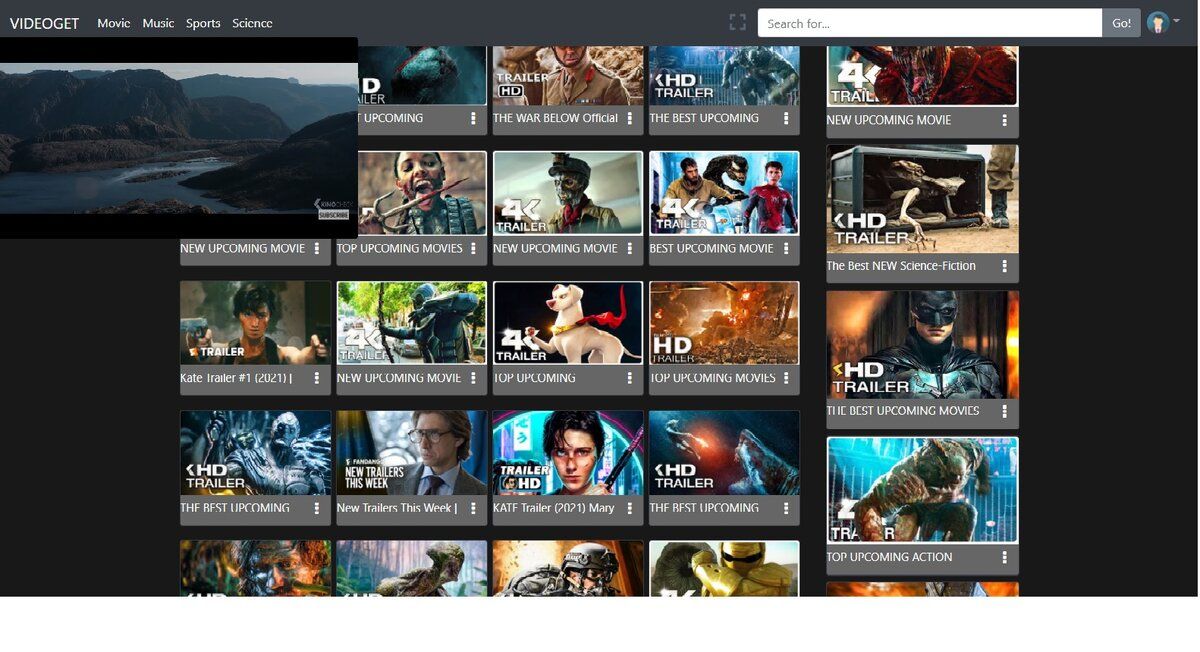Open three-dot menu on top-row Venom THE BEST UPCOMING card

(786, 118)
